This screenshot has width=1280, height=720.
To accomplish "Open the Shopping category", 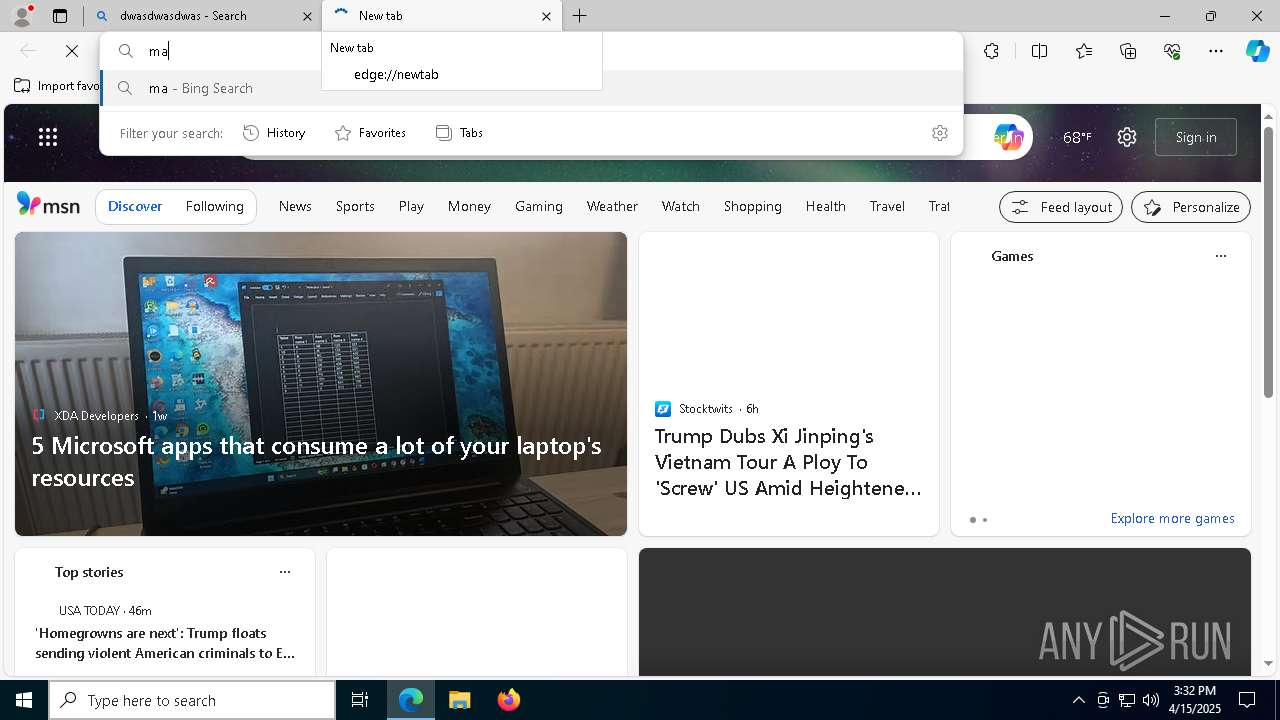I will [x=753, y=206].
